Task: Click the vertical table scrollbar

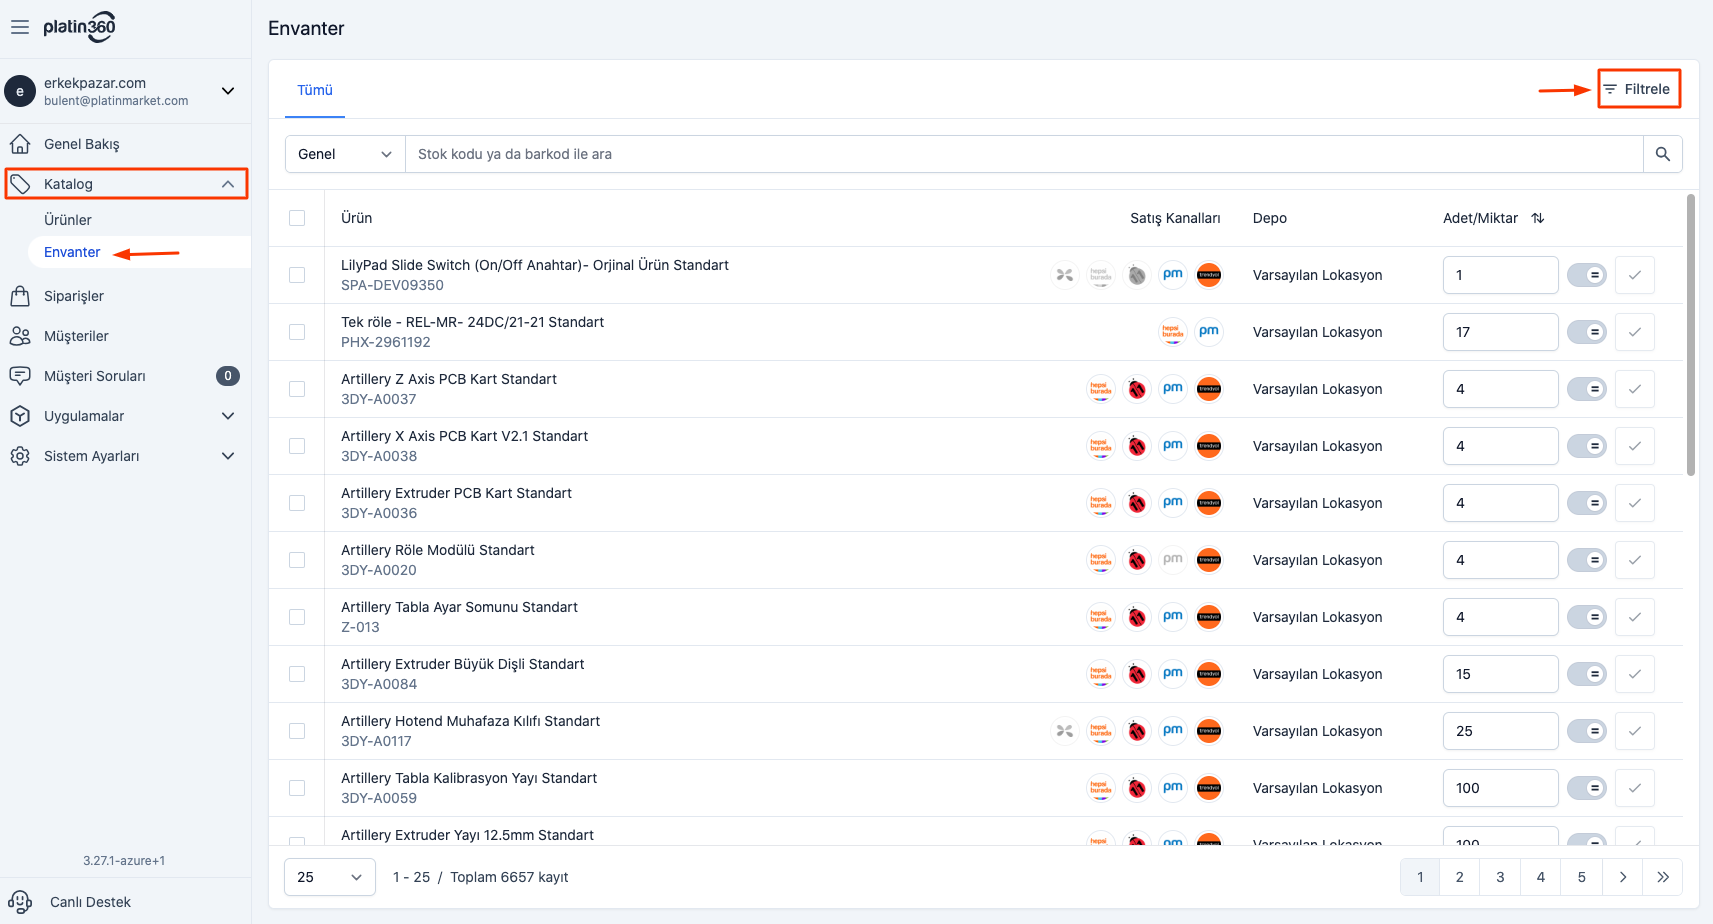Action: [x=1691, y=335]
